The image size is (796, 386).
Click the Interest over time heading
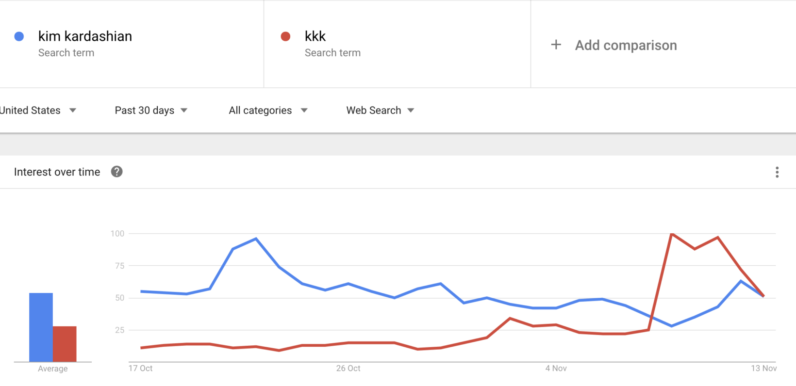[x=57, y=172]
